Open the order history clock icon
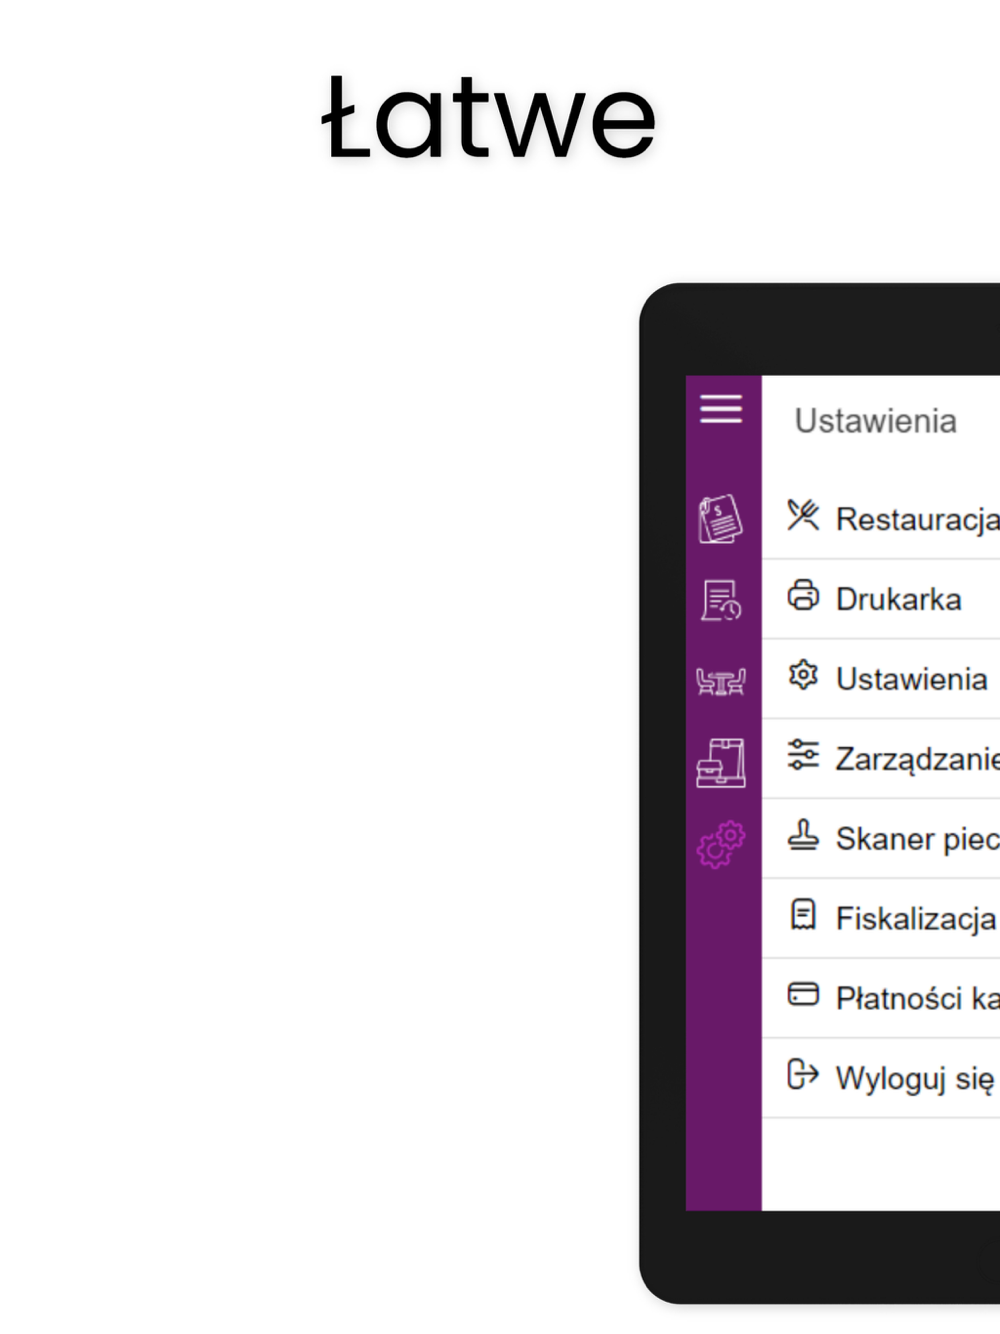1000x1334 pixels. (x=721, y=600)
